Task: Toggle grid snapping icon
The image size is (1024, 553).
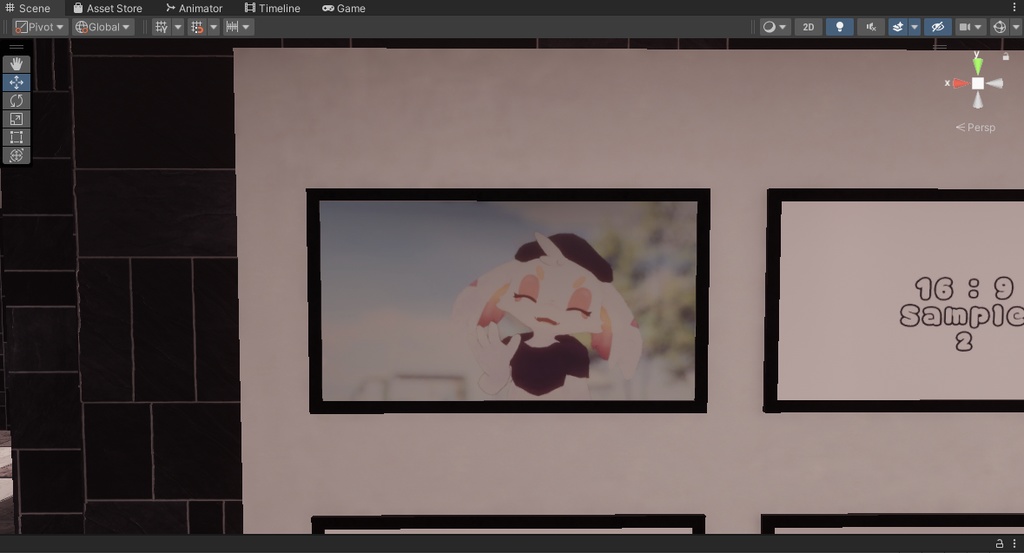Action: [x=197, y=27]
